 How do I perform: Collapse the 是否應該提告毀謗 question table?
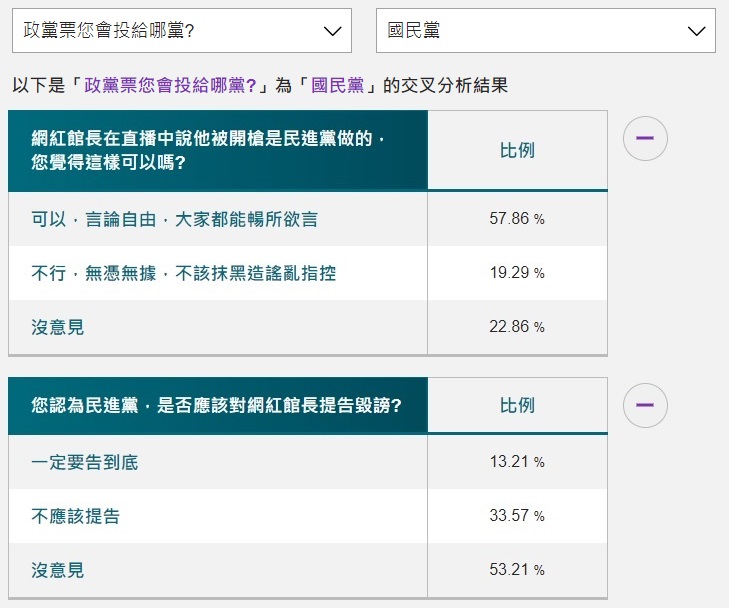click(645, 405)
